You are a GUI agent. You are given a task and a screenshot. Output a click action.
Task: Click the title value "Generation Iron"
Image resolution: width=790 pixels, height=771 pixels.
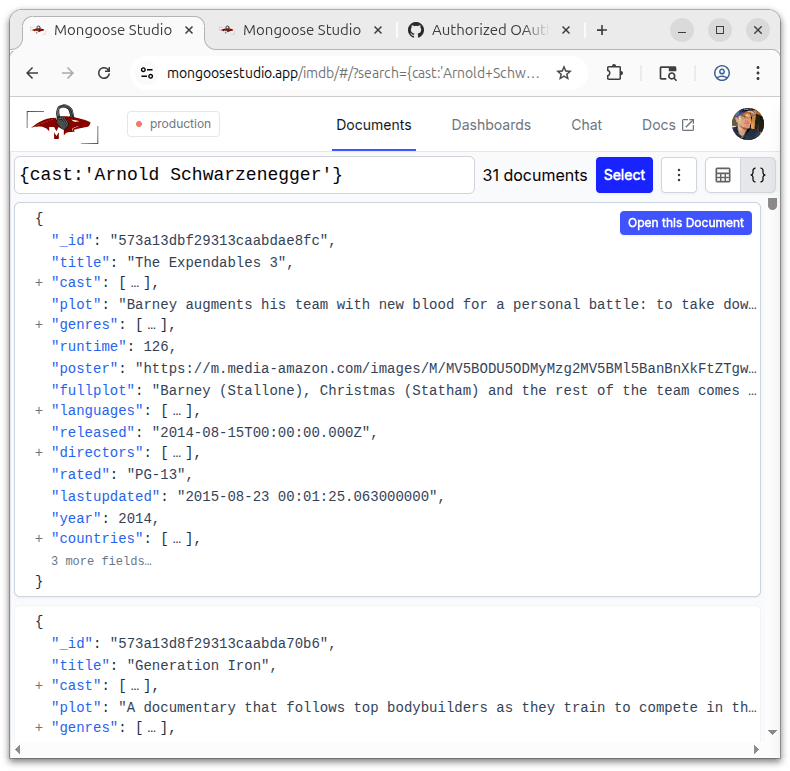198,666
